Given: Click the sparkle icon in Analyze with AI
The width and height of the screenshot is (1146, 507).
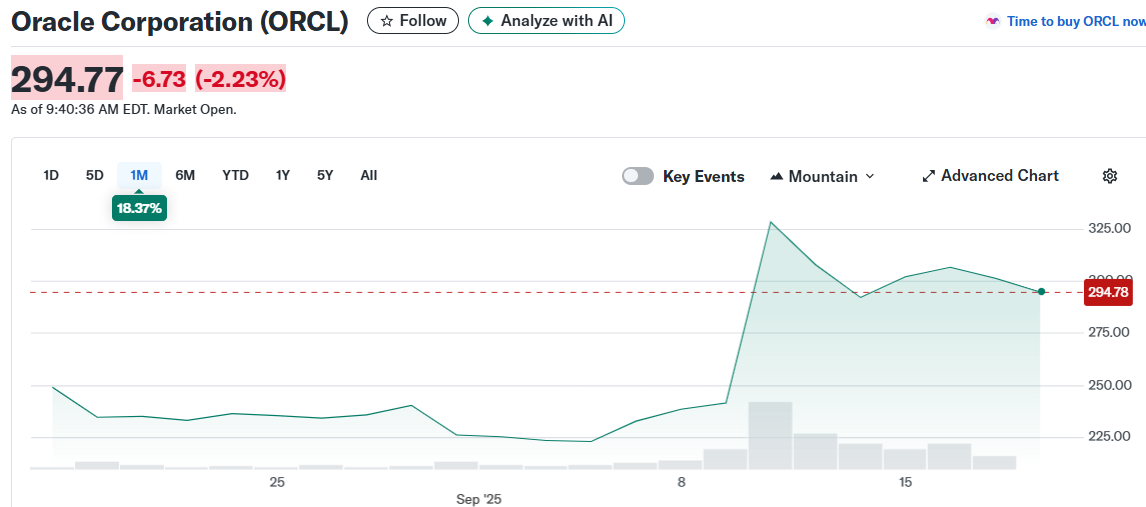Looking at the screenshot, I should coord(487,21).
